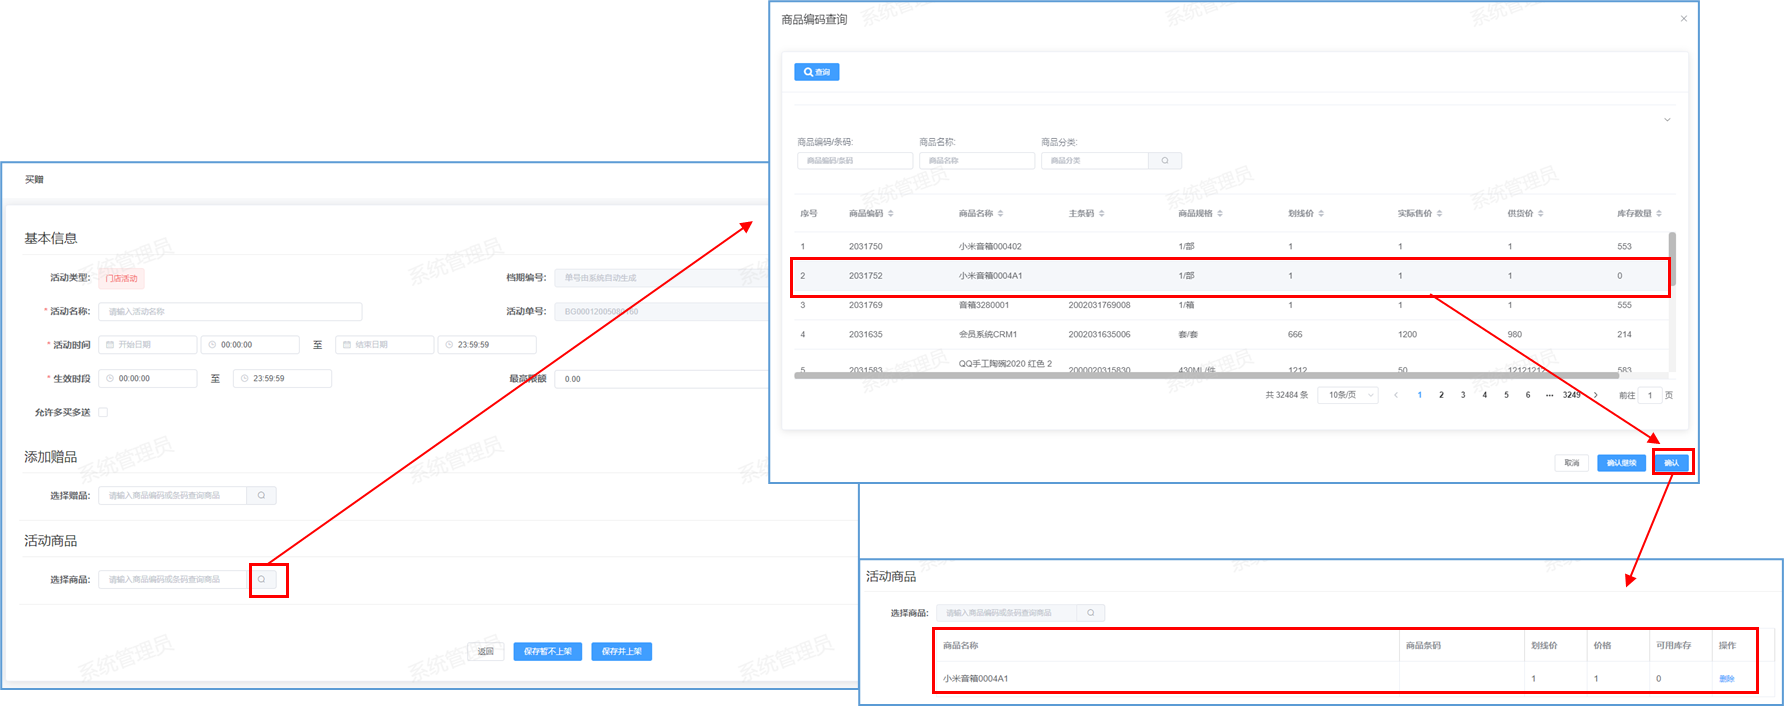Focus the 商品分类 filter input

pyautogui.click(x=1095, y=160)
